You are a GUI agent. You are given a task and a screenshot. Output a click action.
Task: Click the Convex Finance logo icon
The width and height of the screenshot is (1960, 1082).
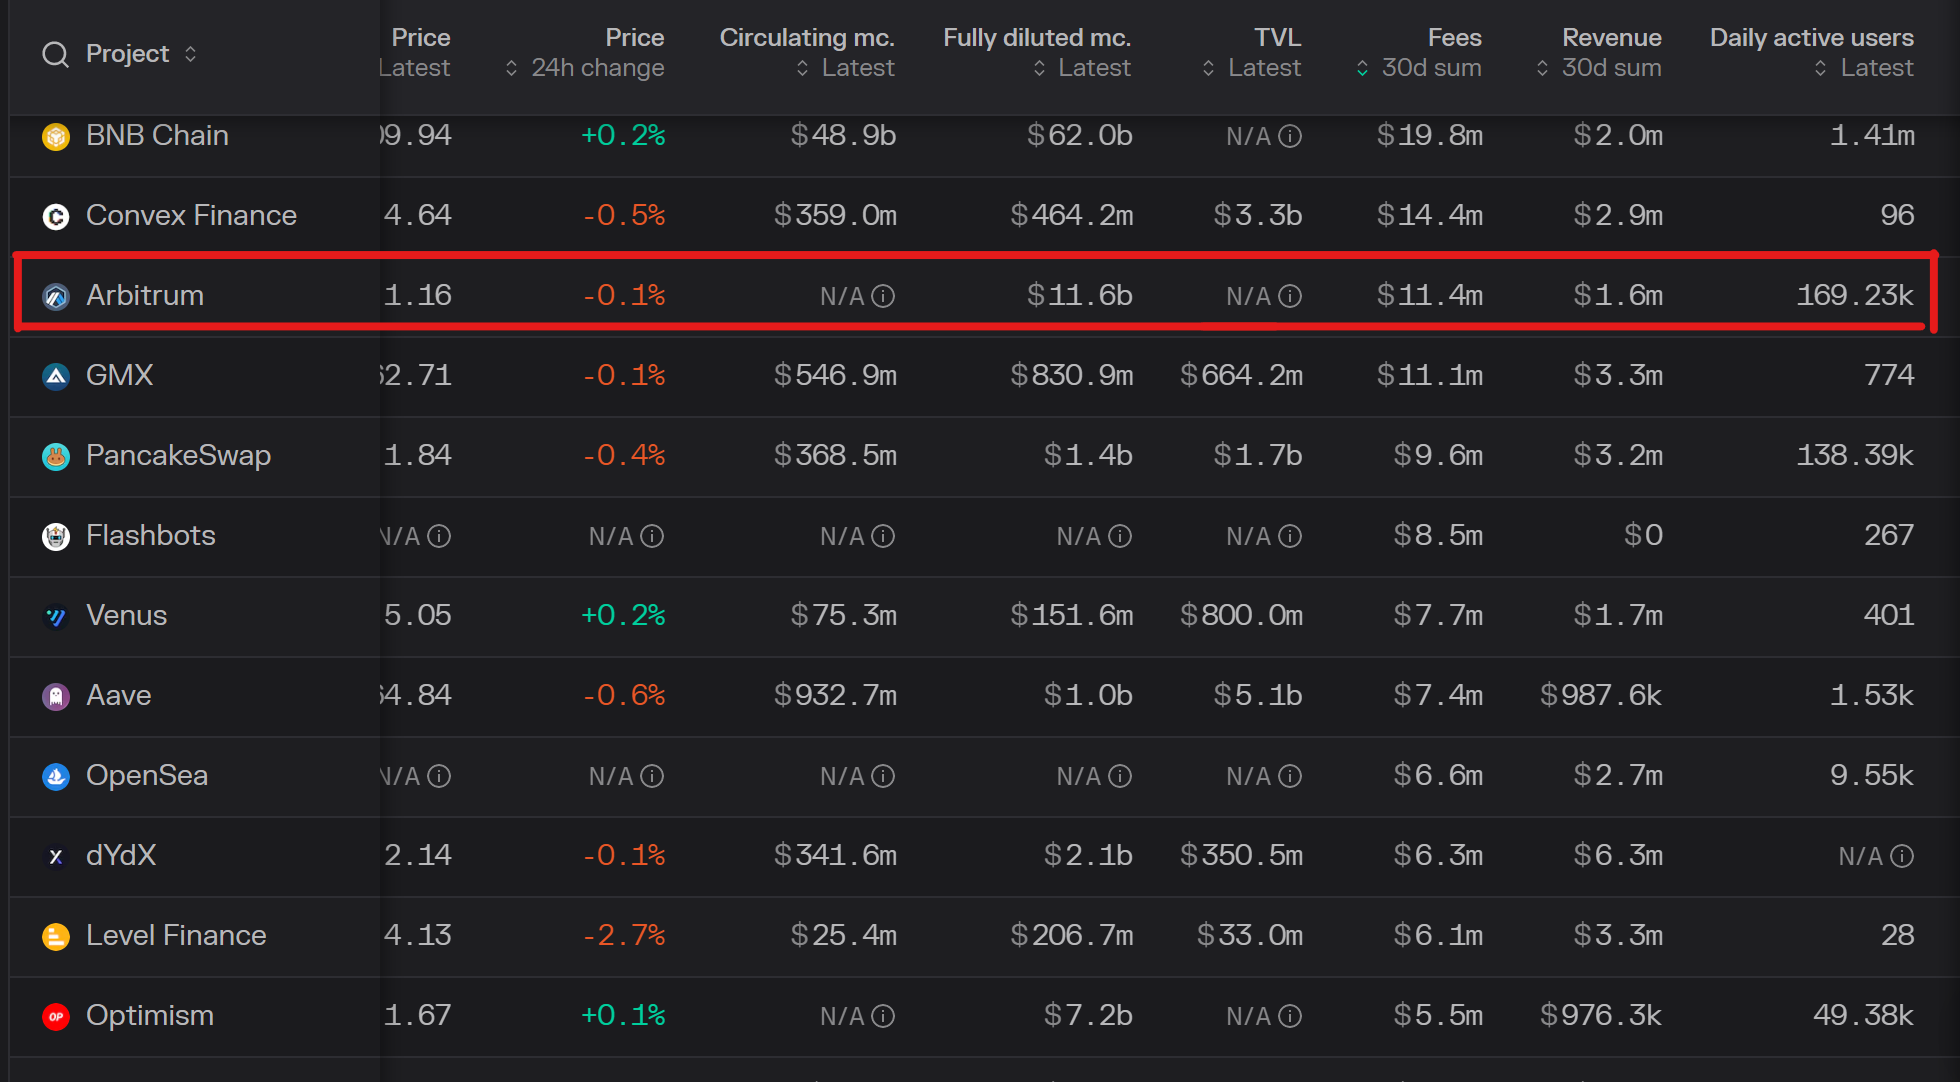coord(56,216)
